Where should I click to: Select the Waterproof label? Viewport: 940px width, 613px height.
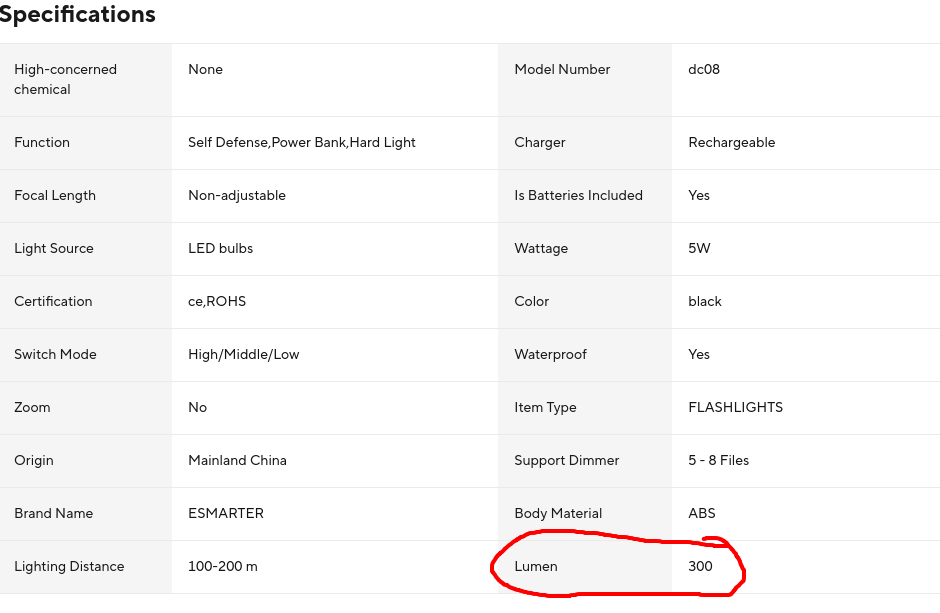click(550, 355)
